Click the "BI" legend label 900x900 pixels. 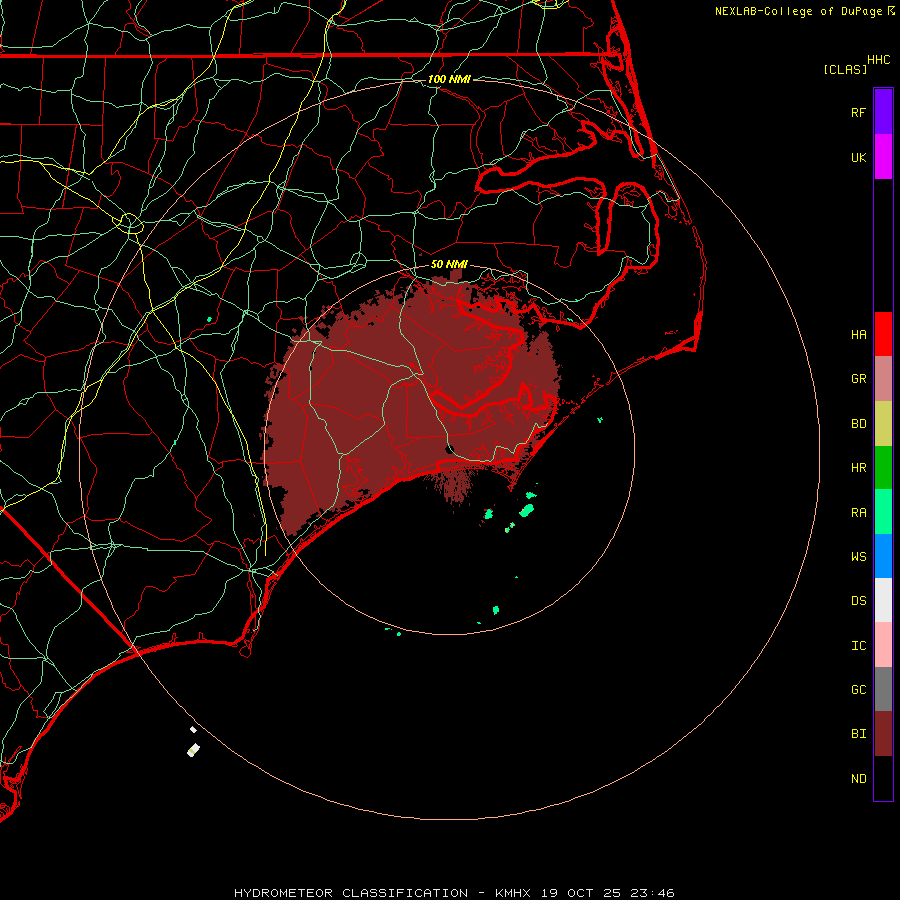[x=858, y=734]
